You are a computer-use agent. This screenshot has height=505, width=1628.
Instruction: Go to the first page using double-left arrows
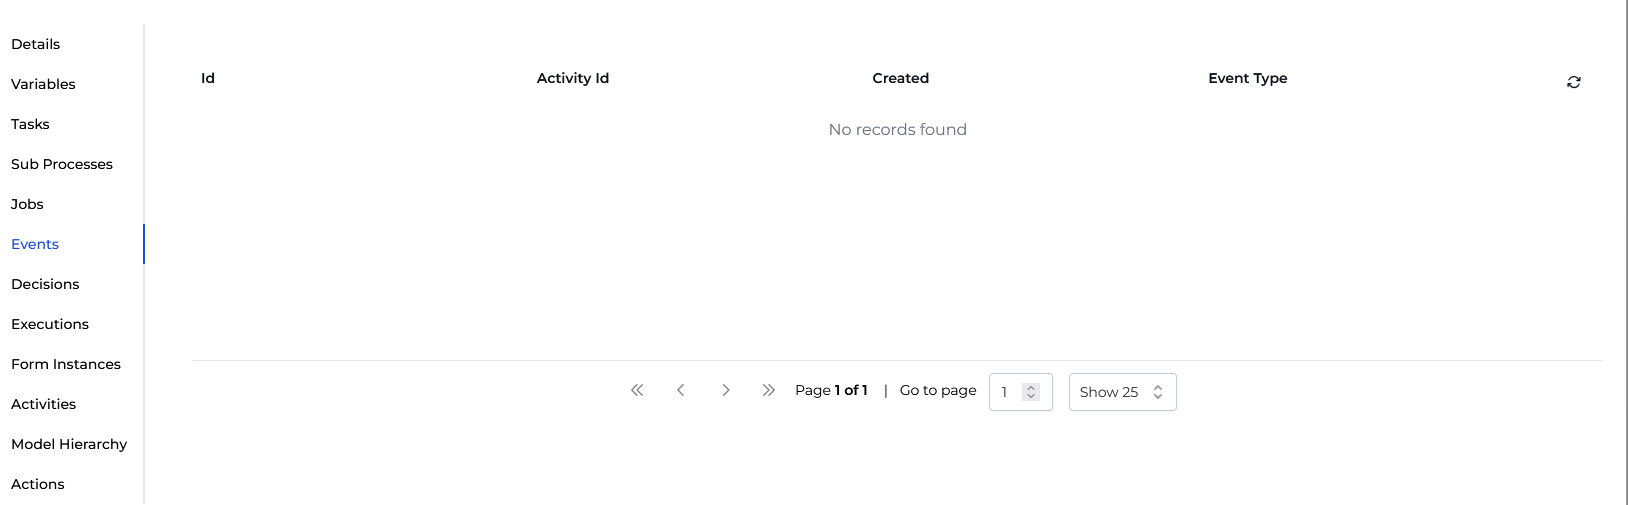coord(637,390)
